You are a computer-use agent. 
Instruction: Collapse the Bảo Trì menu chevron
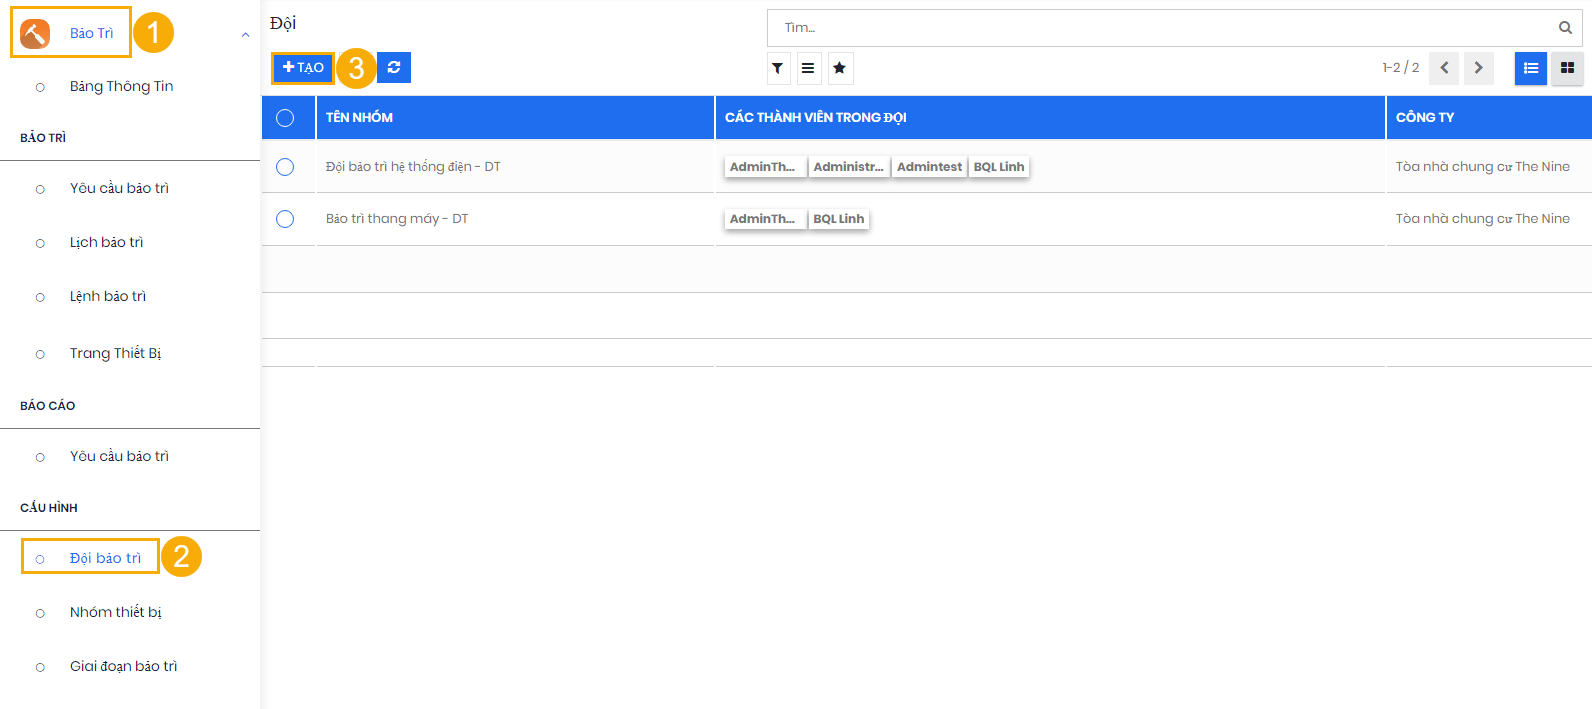[245, 35]
